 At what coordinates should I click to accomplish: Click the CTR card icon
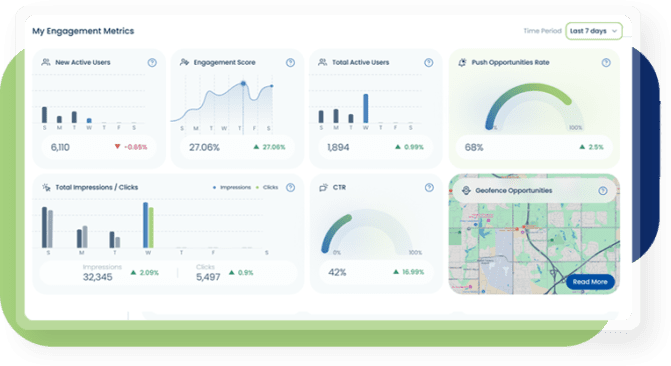pyautogui.click(x=324, y=187)
